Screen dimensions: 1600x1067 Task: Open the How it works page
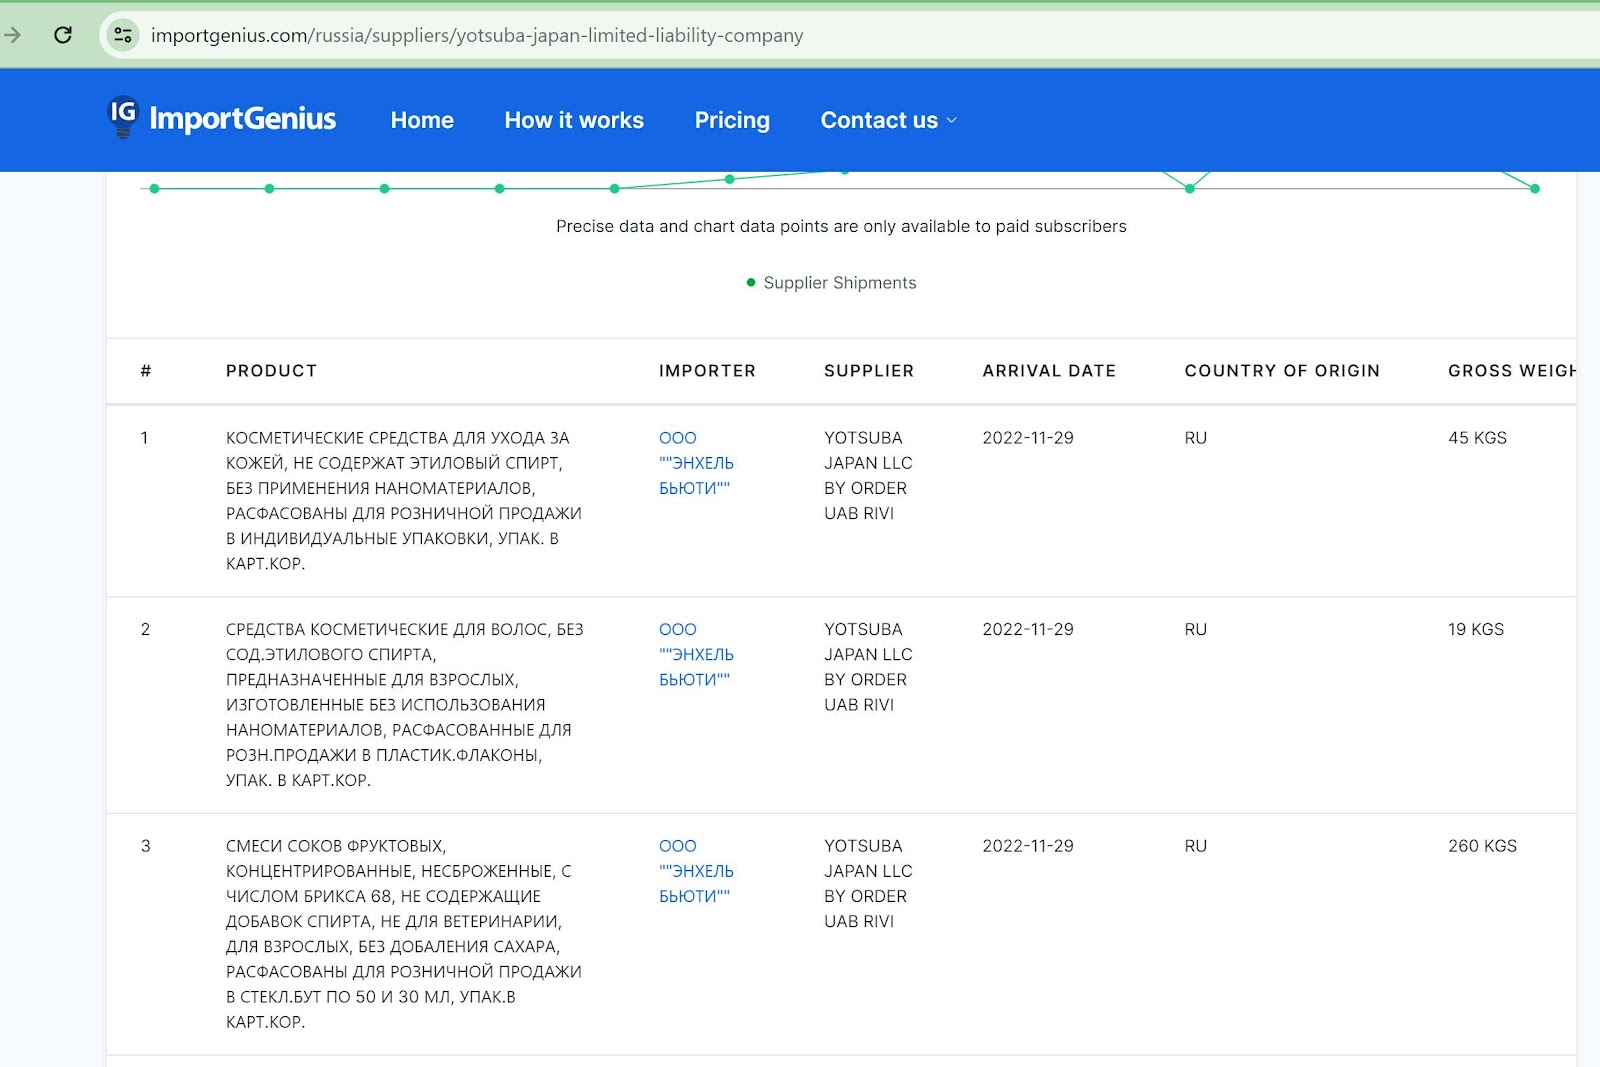(574, 120)
